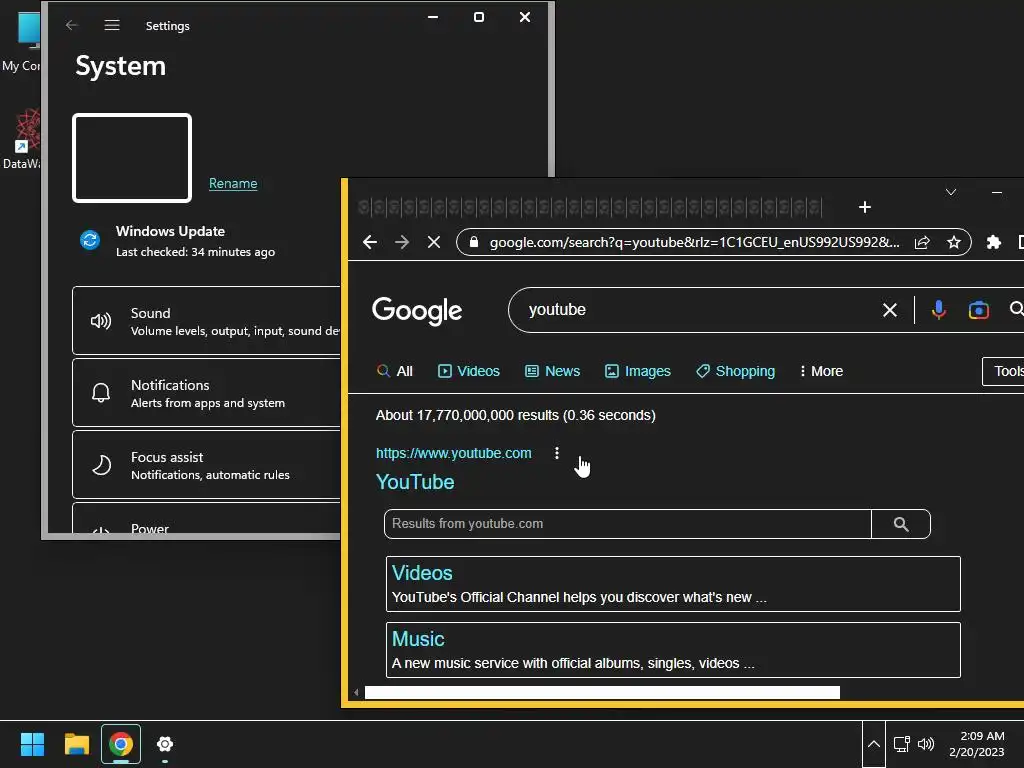This screenshot has width=1024, height=768.
Task: Click the scrollbar left arrow in Chrome
Action: (x=356, y=692)
